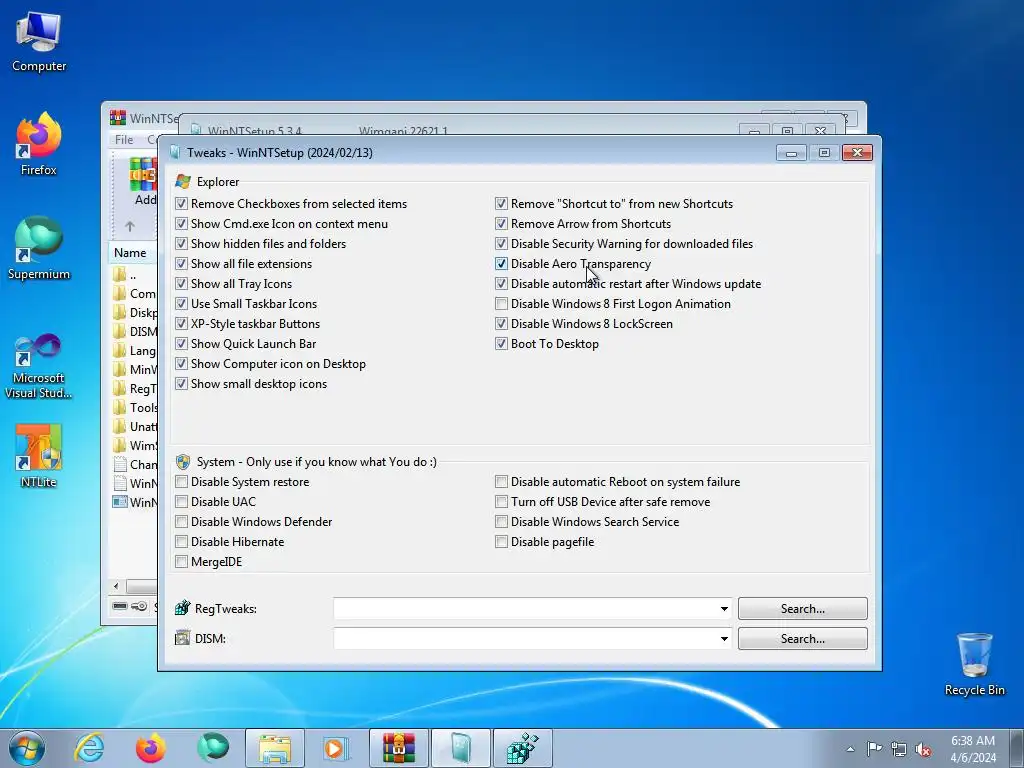The image size is (1024, 768).
Task: Switch to WinRAR in the taskbar
Action: pyautogui.click(x=399, y=748)
